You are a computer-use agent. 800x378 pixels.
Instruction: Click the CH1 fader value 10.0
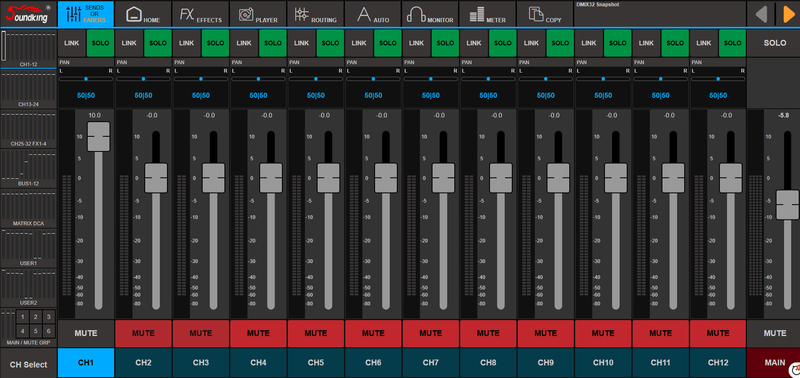point(95,115)
